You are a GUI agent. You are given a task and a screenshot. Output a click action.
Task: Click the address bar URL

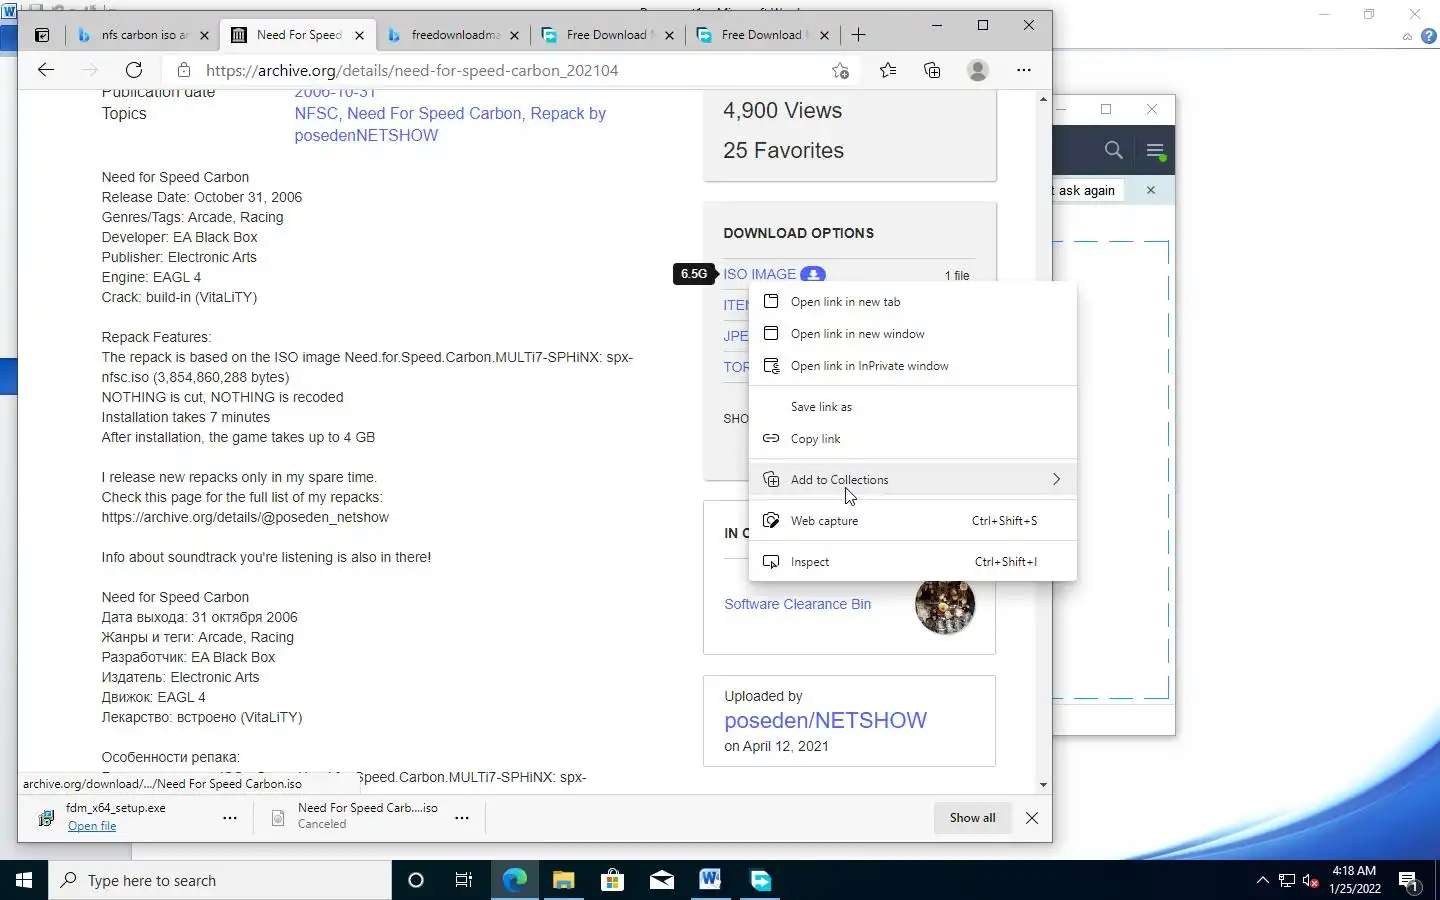pos(412,70)
